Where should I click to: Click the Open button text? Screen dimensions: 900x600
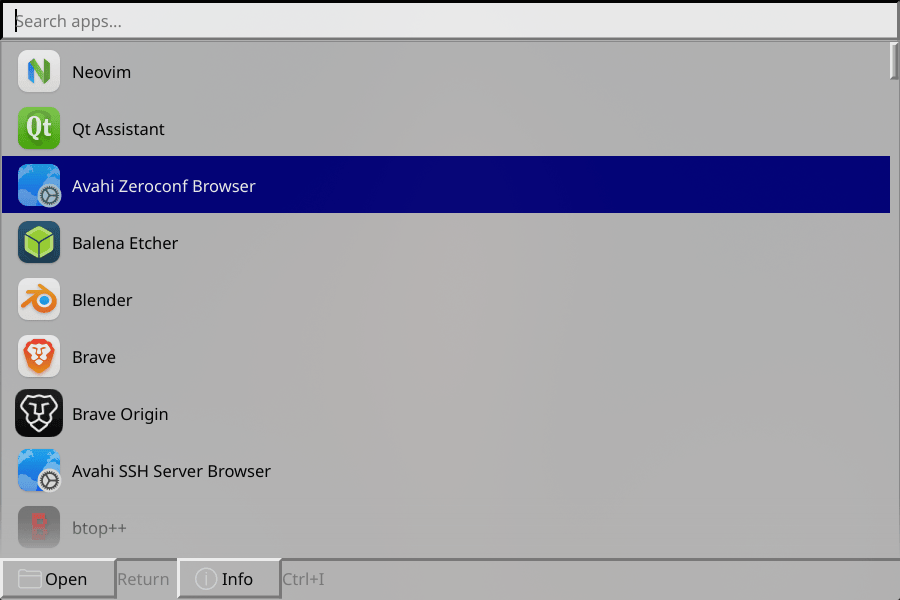[66, 579]
